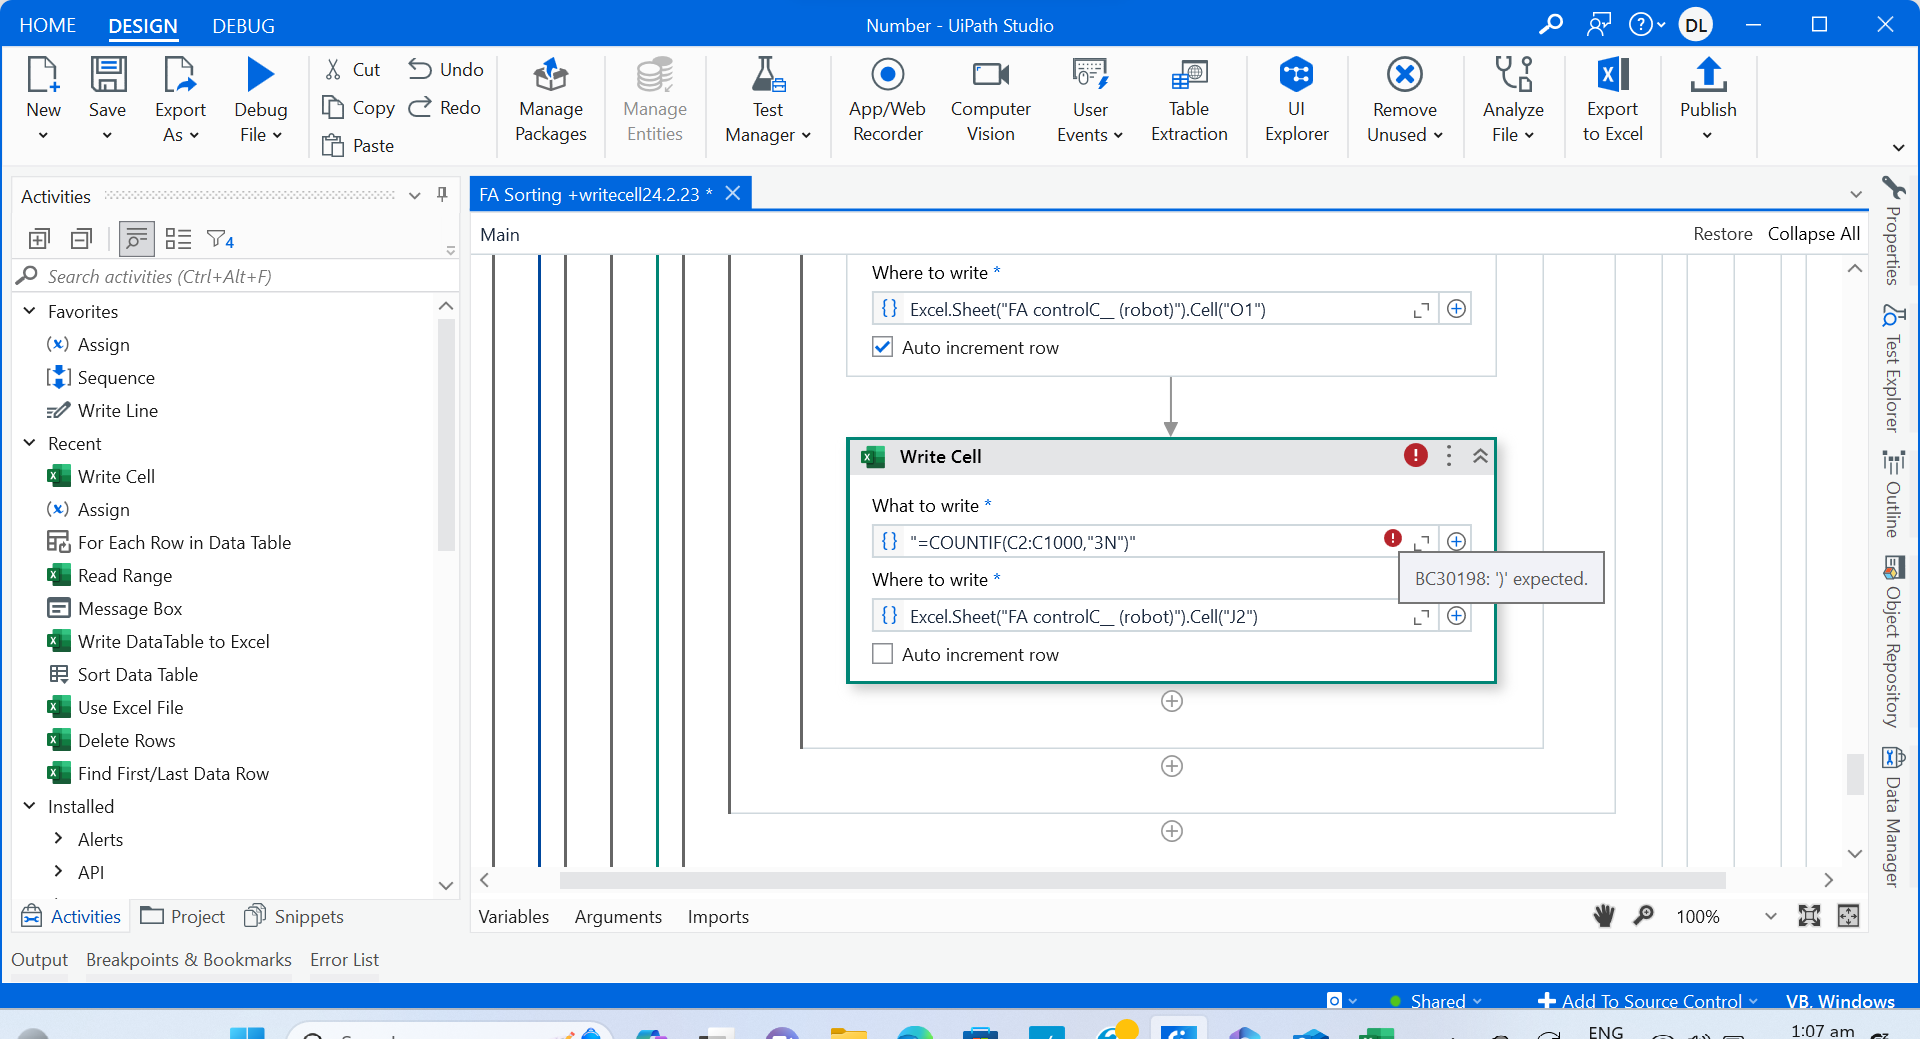The image size is (1920, 1039).
Task: Click plus button beside Cell("J2") field
Action: (x=1456, y=616)
